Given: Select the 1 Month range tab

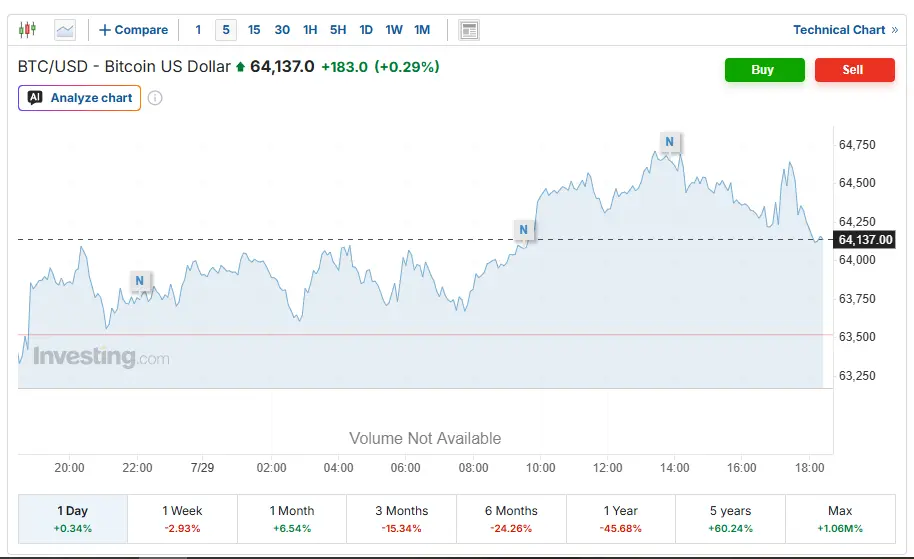Looking at the screenshot, I should tap(292, 519).
